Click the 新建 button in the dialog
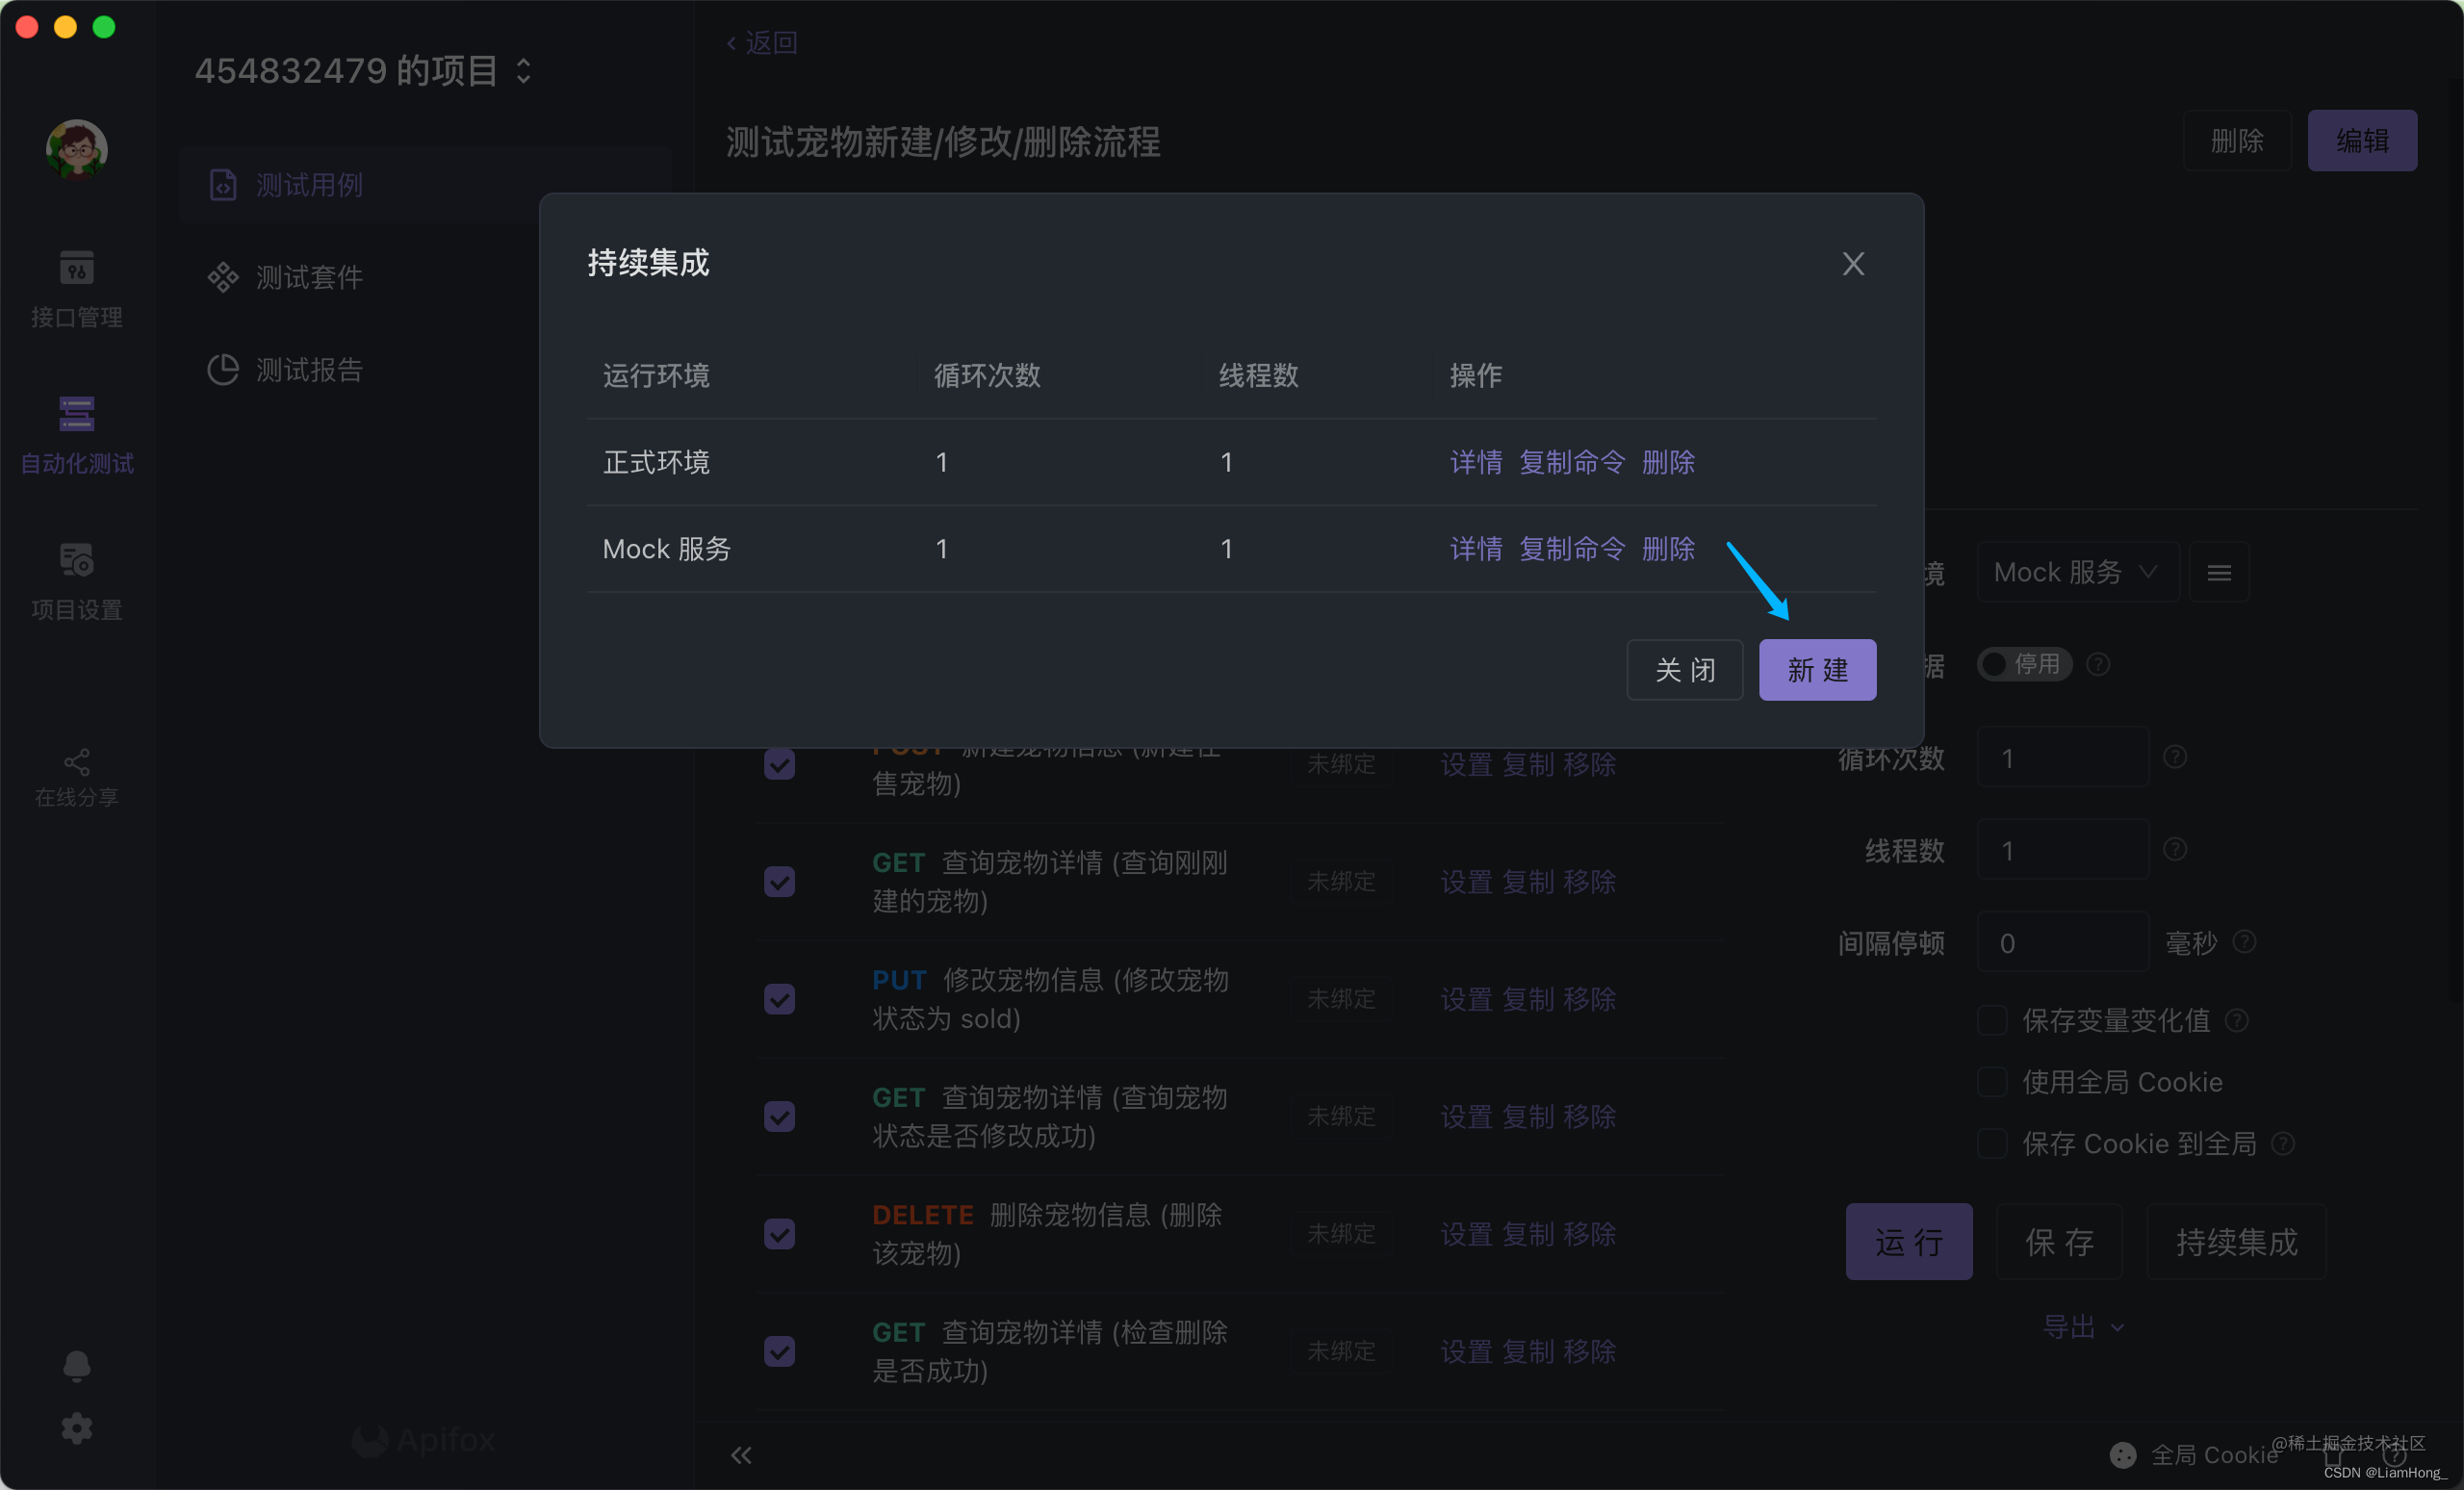2464x1490 pixels. click(x=1816, y=670)
